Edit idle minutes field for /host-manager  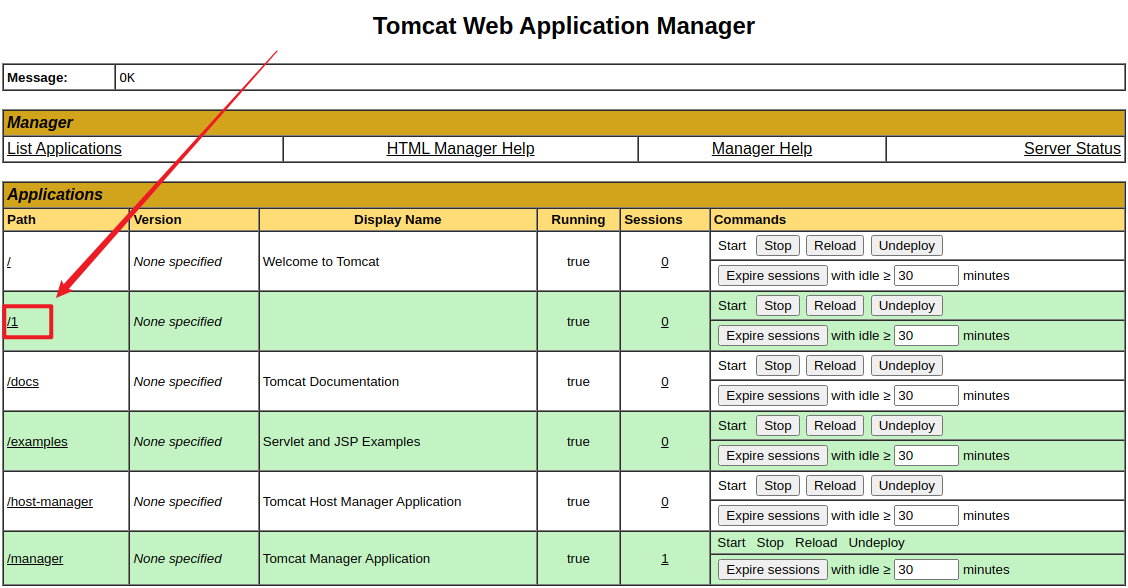926,515
